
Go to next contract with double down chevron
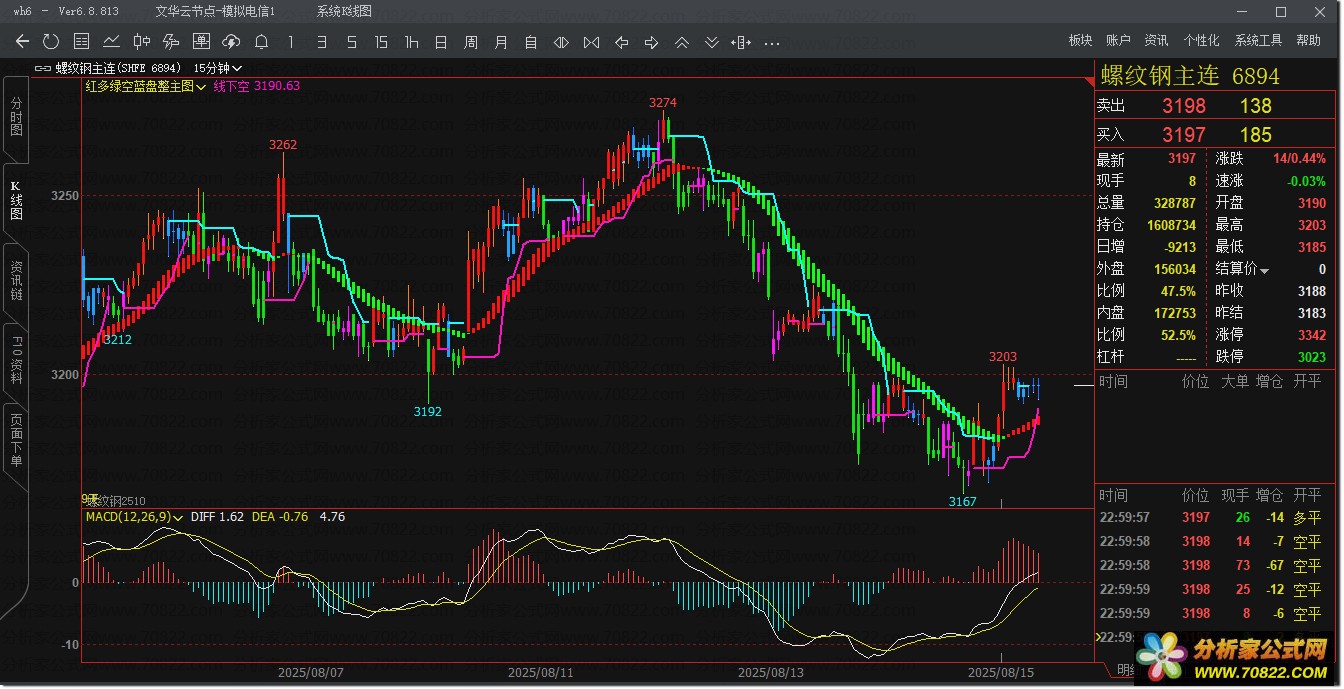tap(711, 42)
